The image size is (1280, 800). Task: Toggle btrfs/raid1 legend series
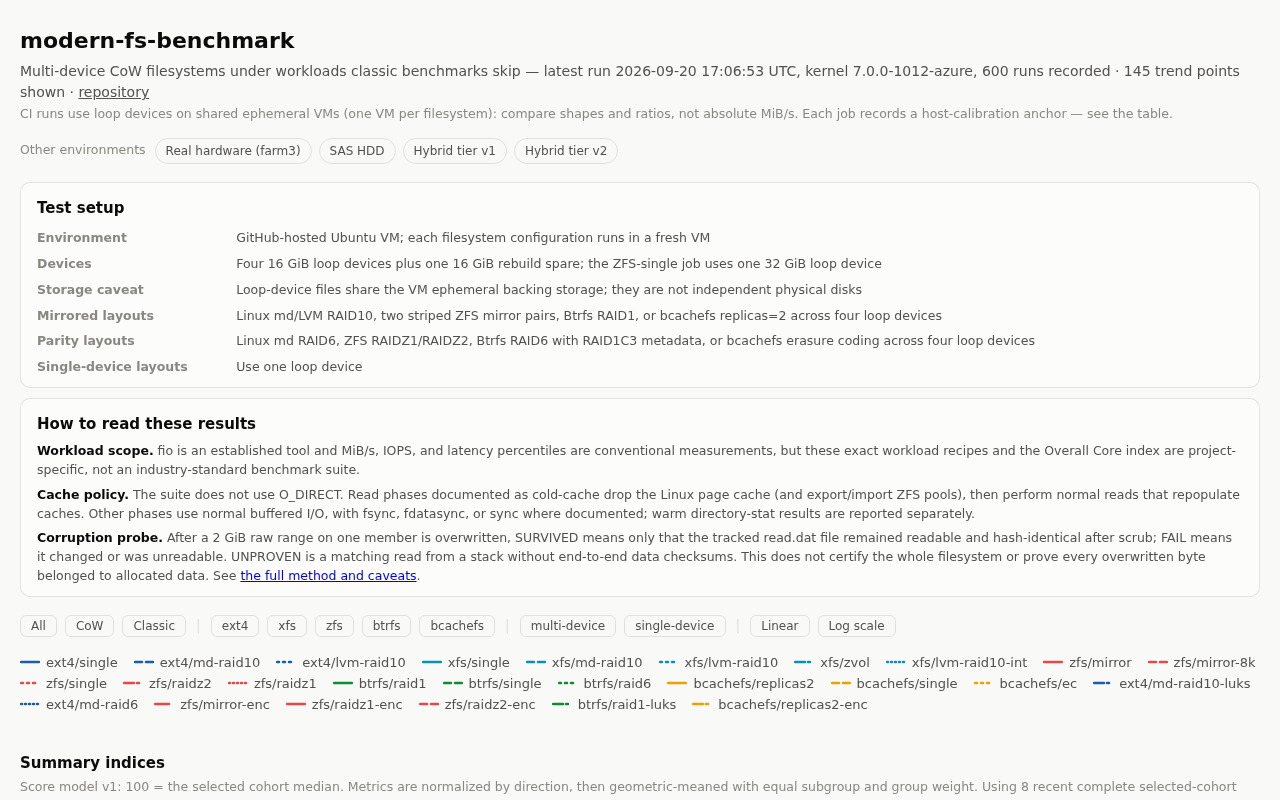click(x=380, y=683)
